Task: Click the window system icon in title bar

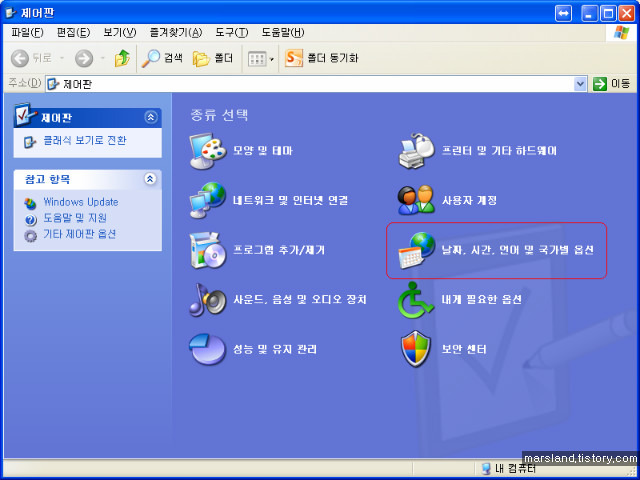Action: click(x=11, y=13)
